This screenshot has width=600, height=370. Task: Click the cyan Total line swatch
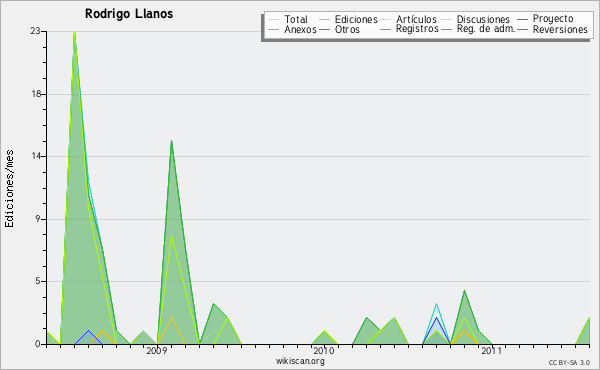point(274,19)
